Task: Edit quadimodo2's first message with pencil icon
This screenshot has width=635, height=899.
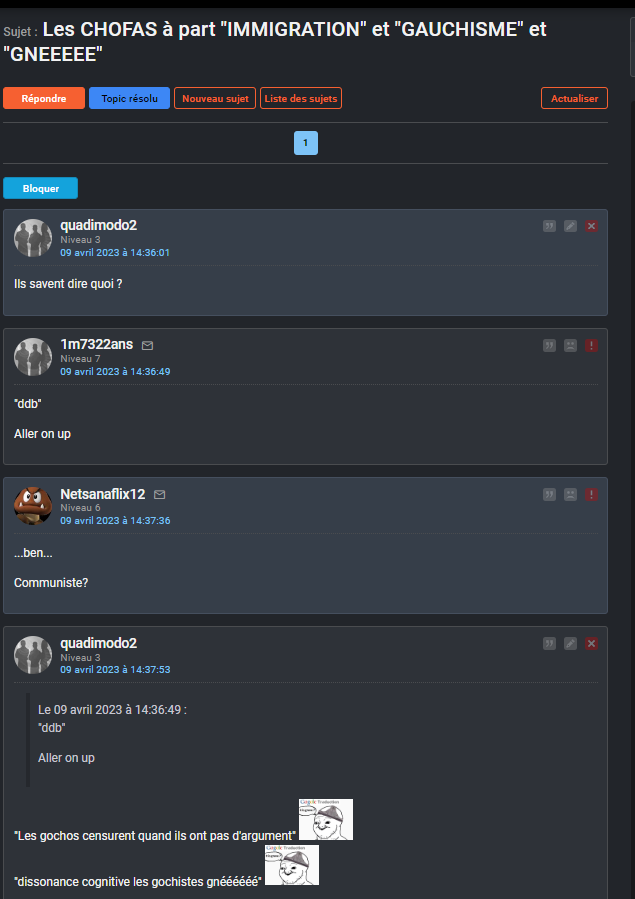Action: click(x=570, y=226)
